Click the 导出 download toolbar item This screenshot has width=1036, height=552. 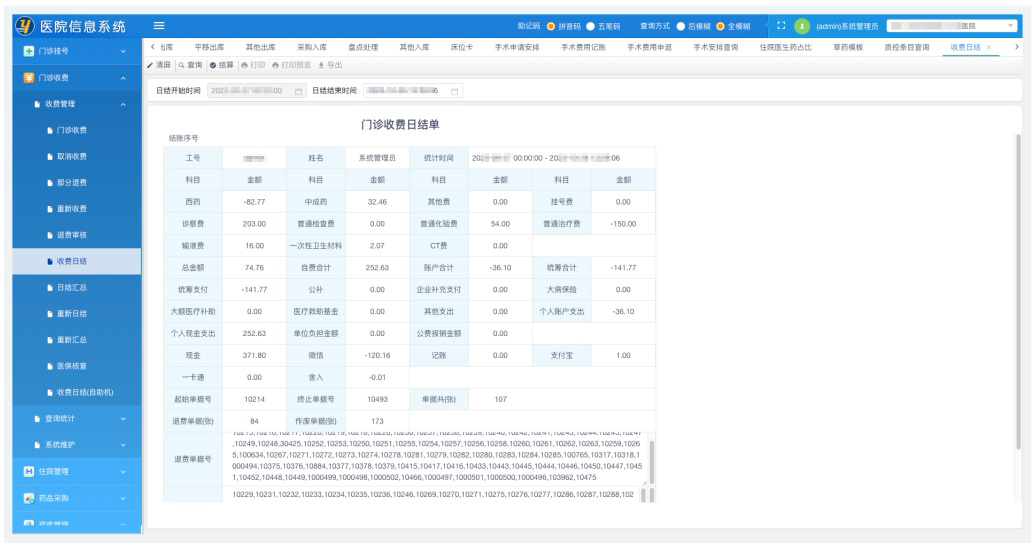330,65
